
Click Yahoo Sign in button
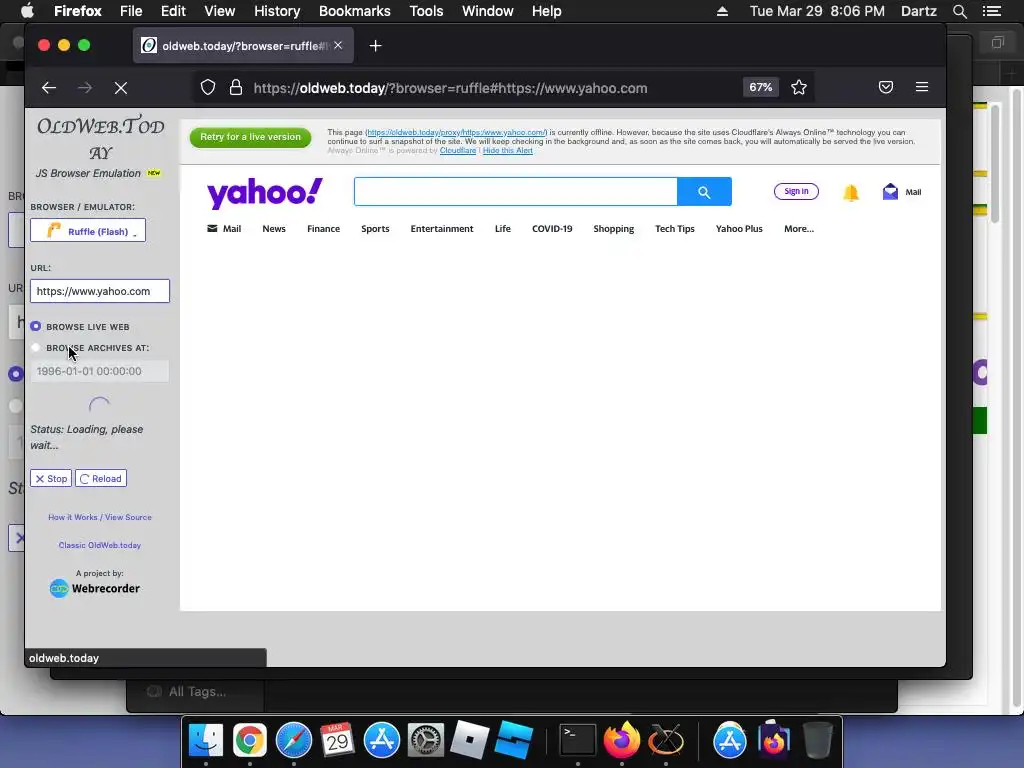(x=796, y=191)
